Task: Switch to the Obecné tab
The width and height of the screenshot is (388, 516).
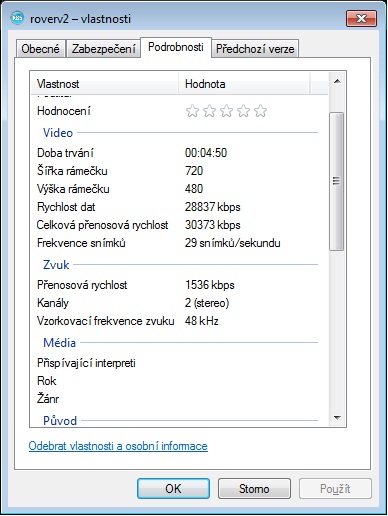Action: tap(40, 49)
